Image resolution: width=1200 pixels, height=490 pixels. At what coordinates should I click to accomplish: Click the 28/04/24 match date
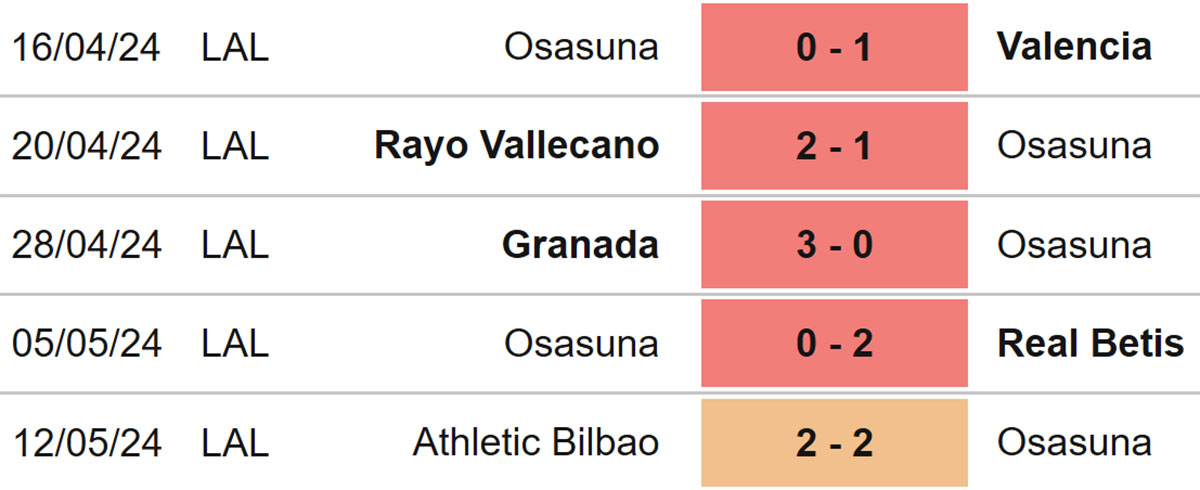click(x=86, y=245)
